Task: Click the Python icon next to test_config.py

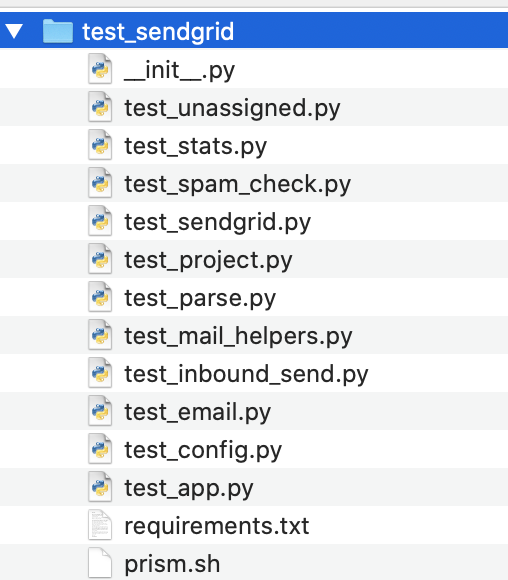Action: (100, 448)
